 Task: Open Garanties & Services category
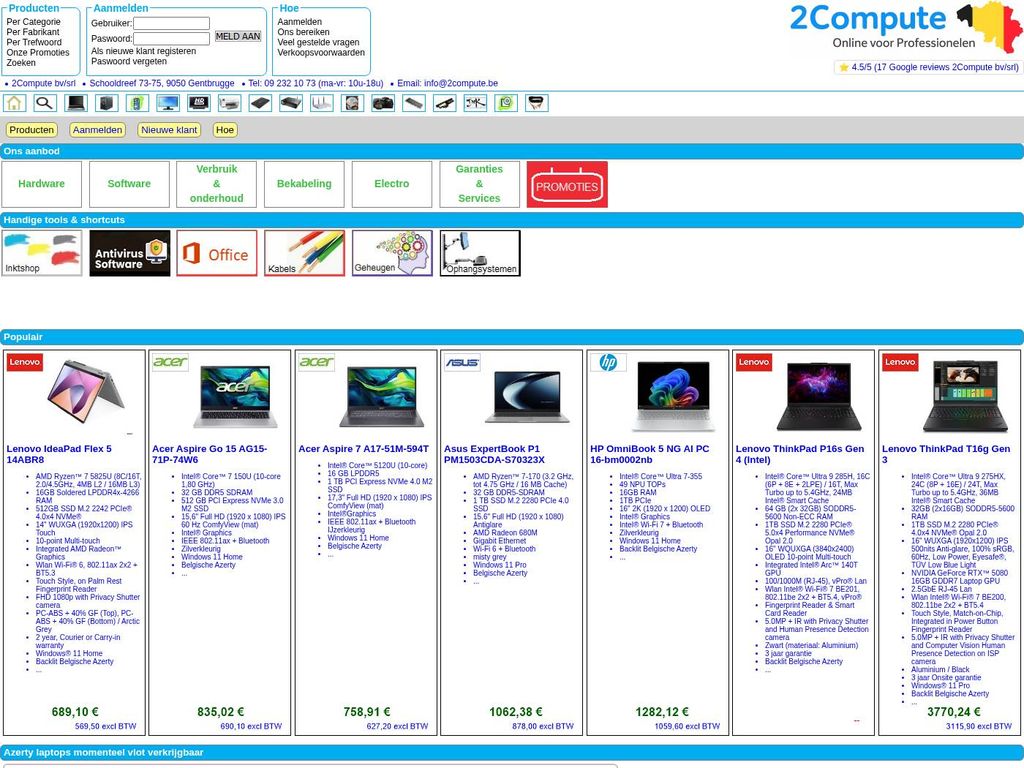coord(479,184)
